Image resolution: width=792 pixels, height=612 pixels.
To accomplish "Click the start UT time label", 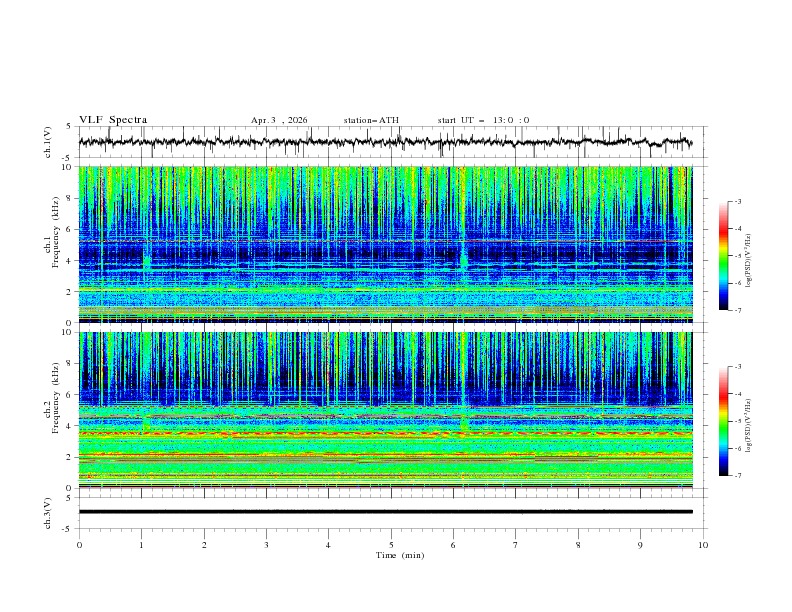I will pyautogui.click(x=483, y=120).
